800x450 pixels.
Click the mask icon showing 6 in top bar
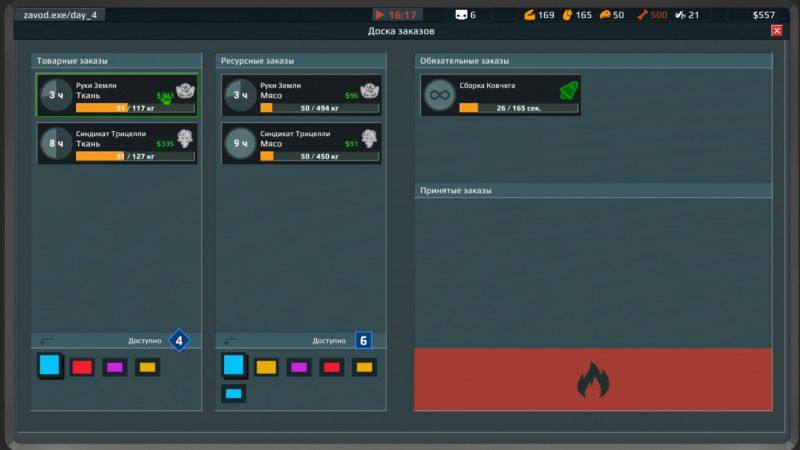pyautogui.click(x=461, y=15)
